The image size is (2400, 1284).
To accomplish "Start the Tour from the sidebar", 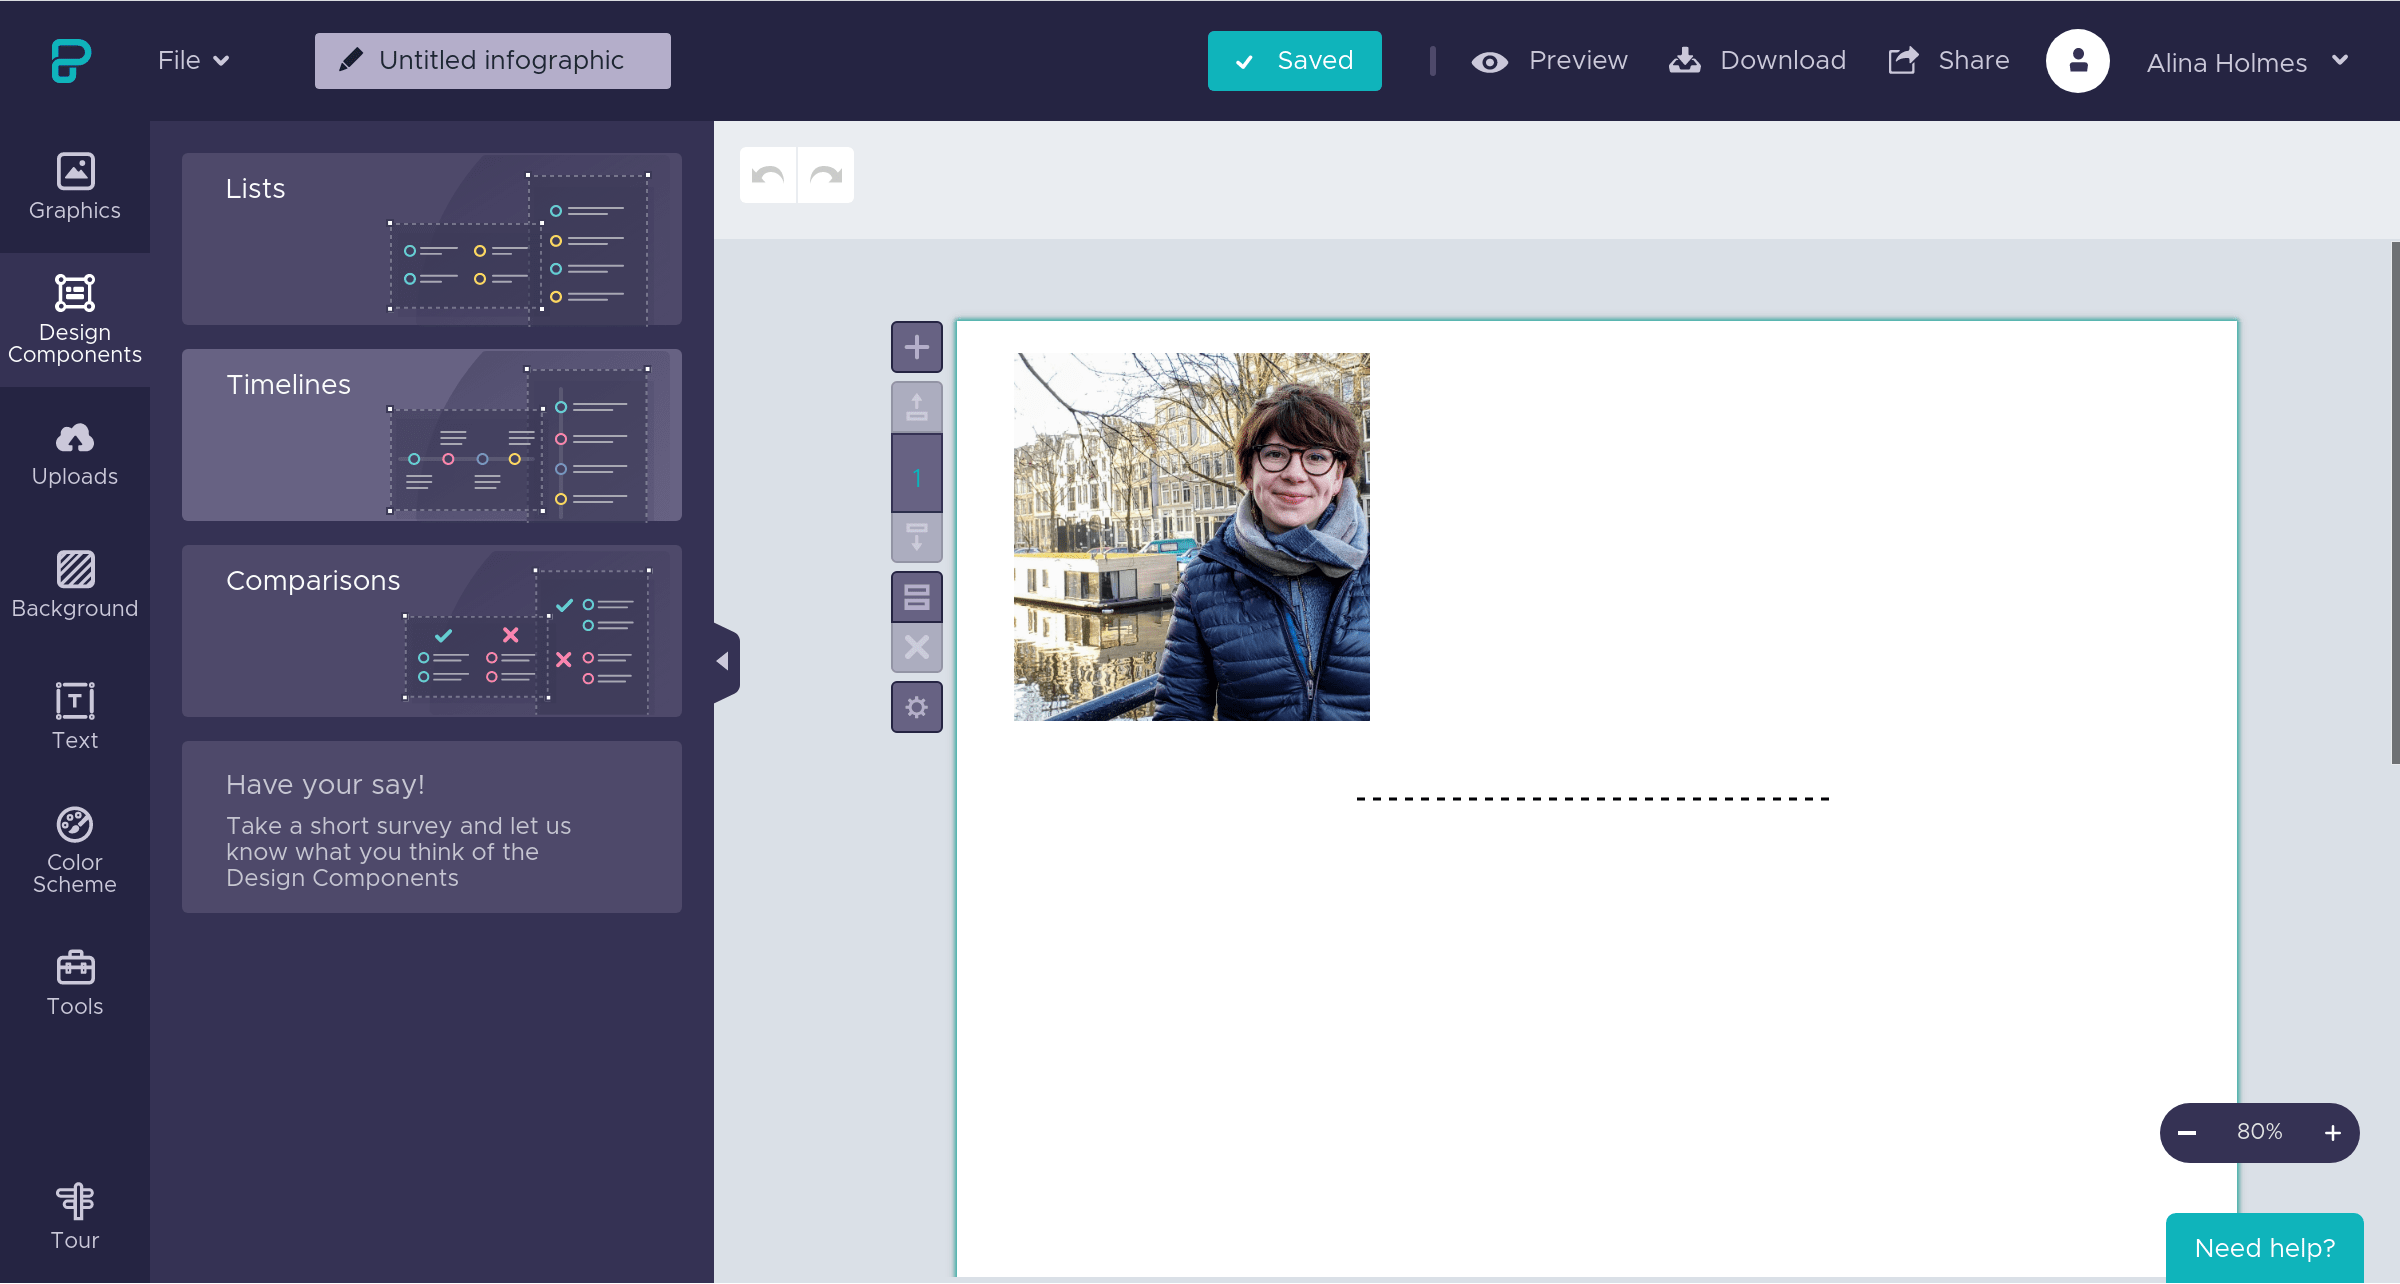I will (75, 1216).
